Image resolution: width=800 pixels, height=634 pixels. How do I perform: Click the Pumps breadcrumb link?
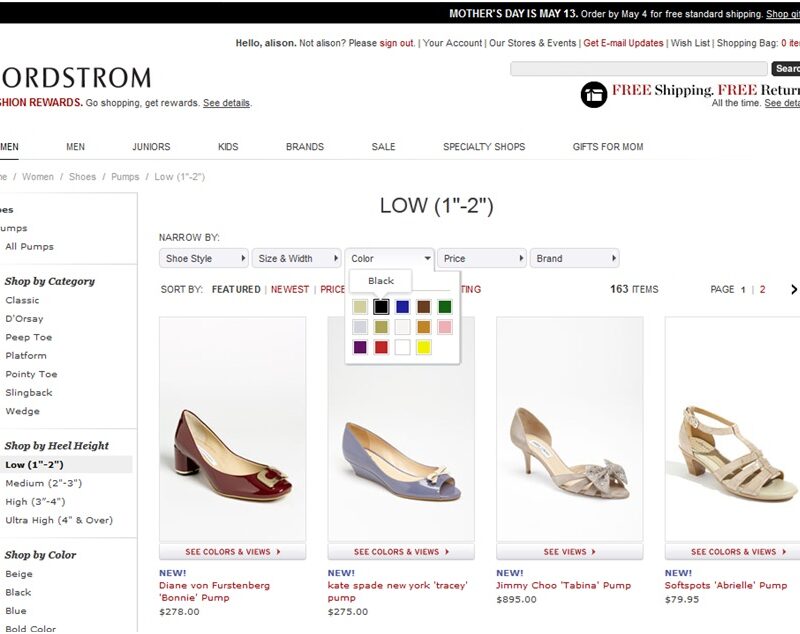point(125,177)
